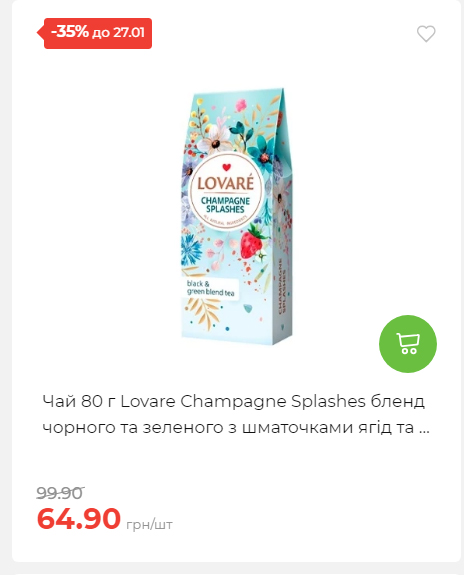The image size is (464, 575).
Task: Click the 'до 27.01' promo end date
Action: pyautogui.click(x=118, y=33)
